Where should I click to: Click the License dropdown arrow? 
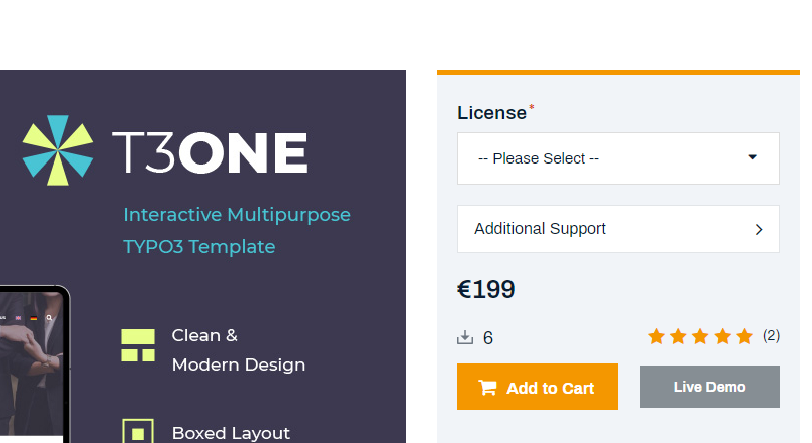pyautogui.click(x=753, y=157)
